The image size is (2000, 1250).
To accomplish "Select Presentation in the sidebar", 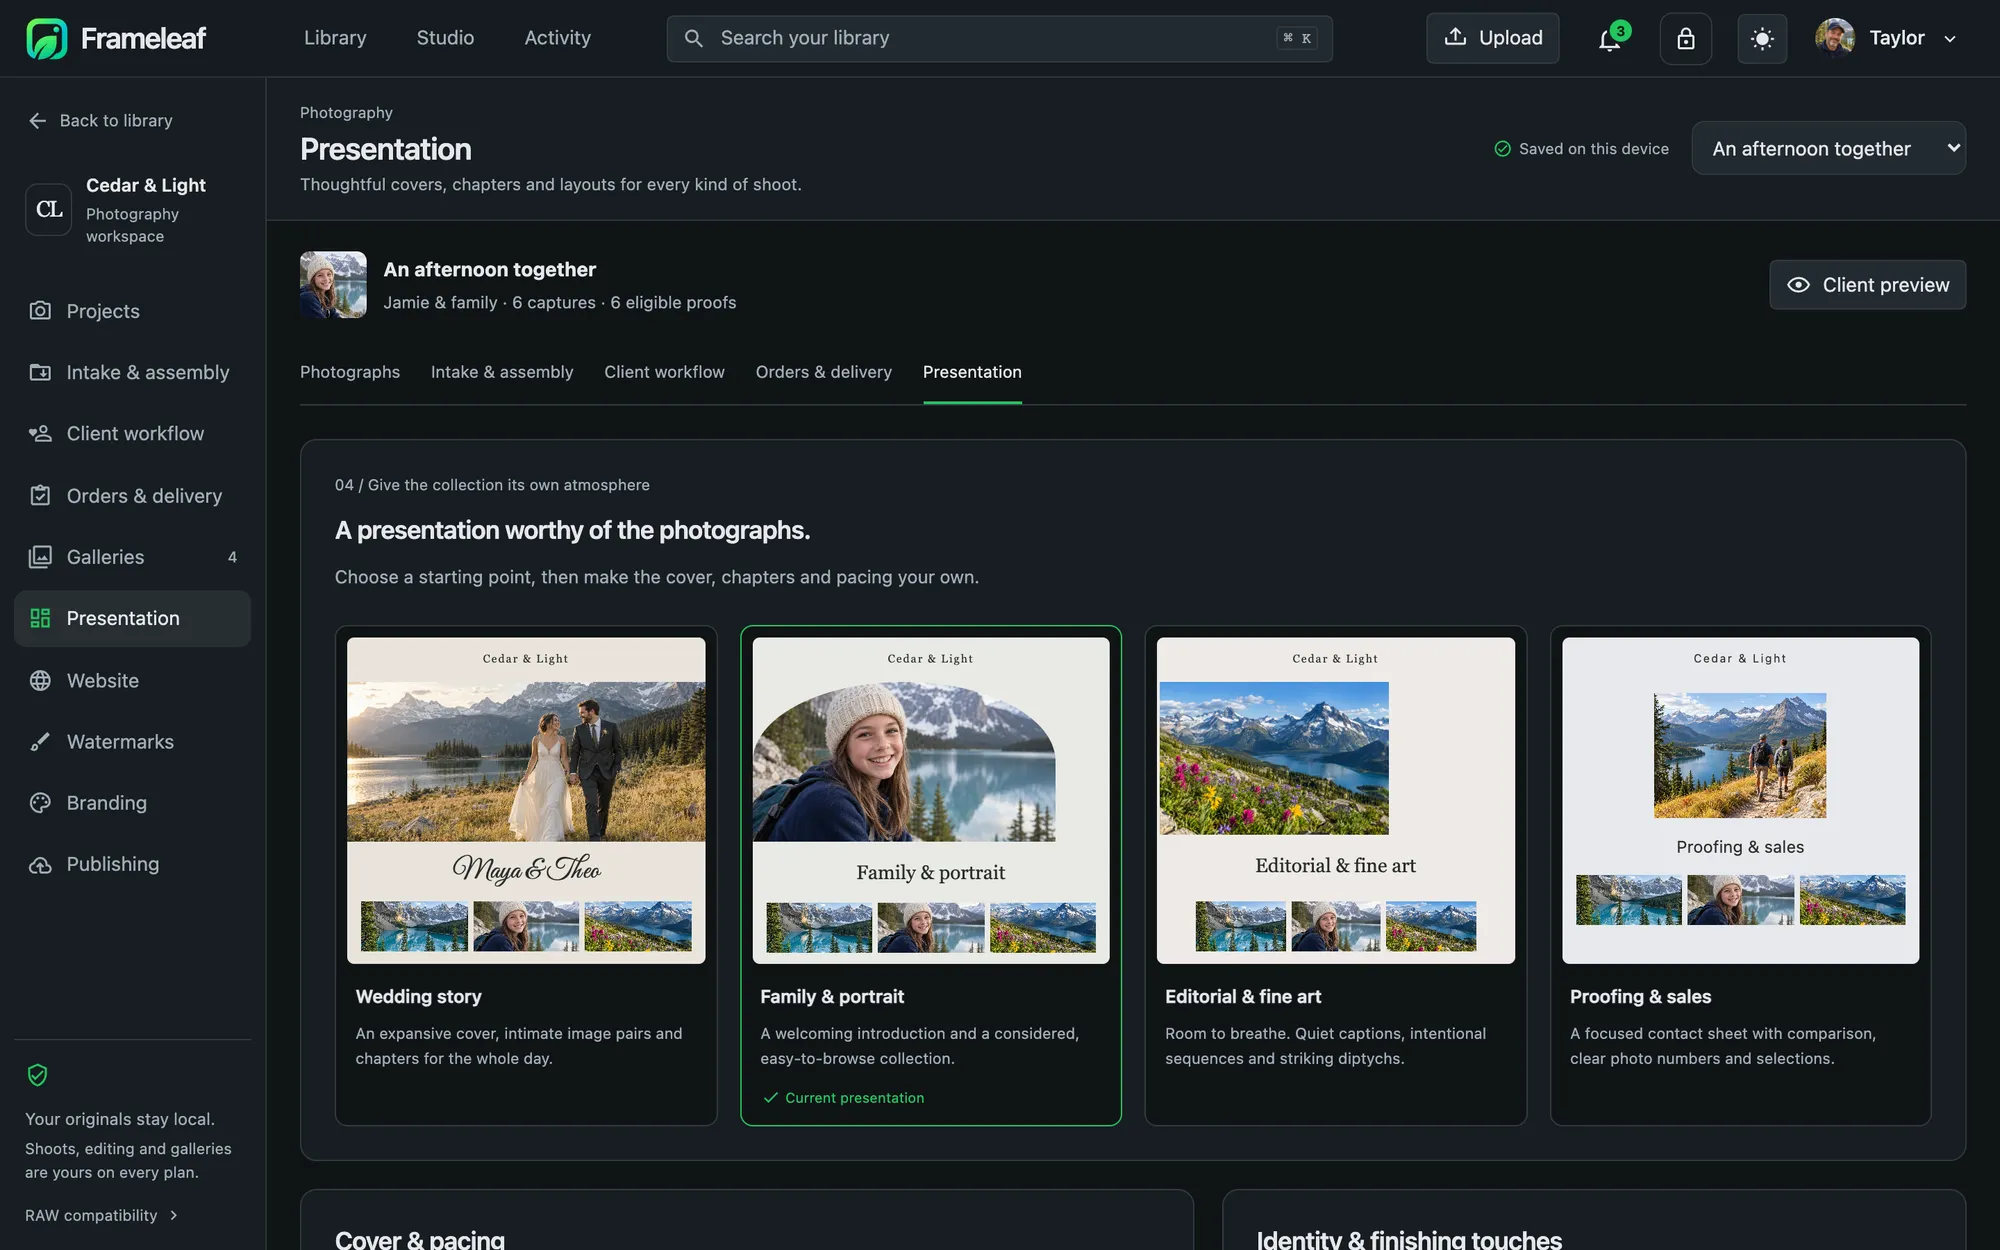I will (132, 618).
